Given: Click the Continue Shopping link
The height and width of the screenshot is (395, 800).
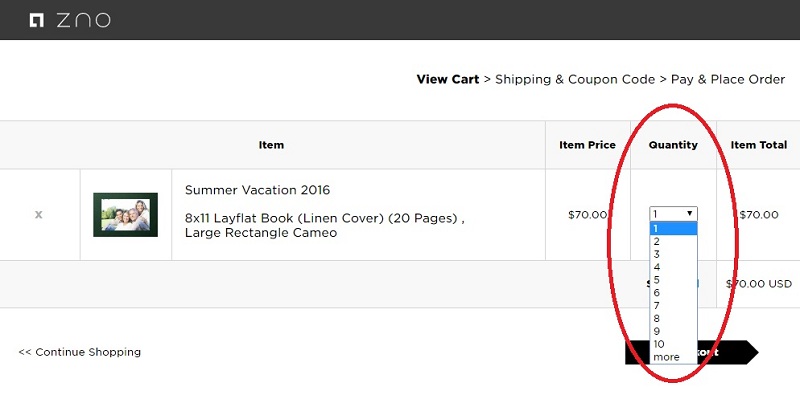Looking at the screenshot, I should click(x=80, y=352).
